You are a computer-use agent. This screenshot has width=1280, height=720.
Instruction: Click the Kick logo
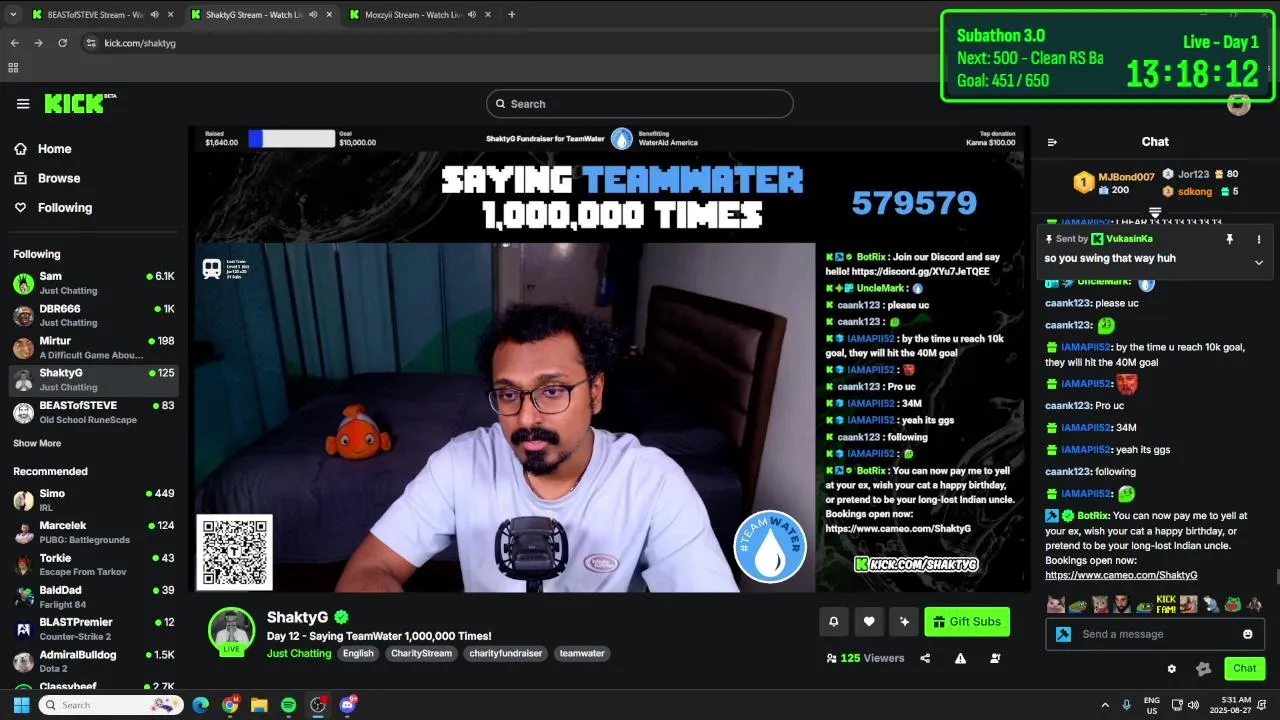[80, 104]
